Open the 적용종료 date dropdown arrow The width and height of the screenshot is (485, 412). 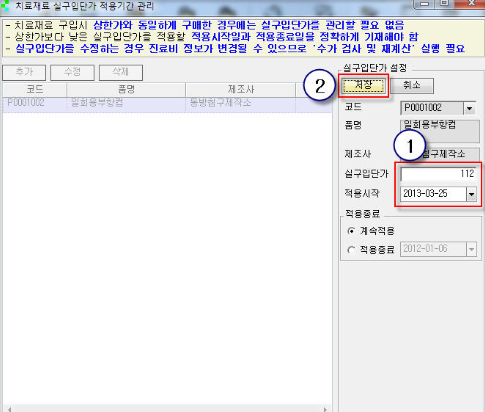click(x=471, y=249)
